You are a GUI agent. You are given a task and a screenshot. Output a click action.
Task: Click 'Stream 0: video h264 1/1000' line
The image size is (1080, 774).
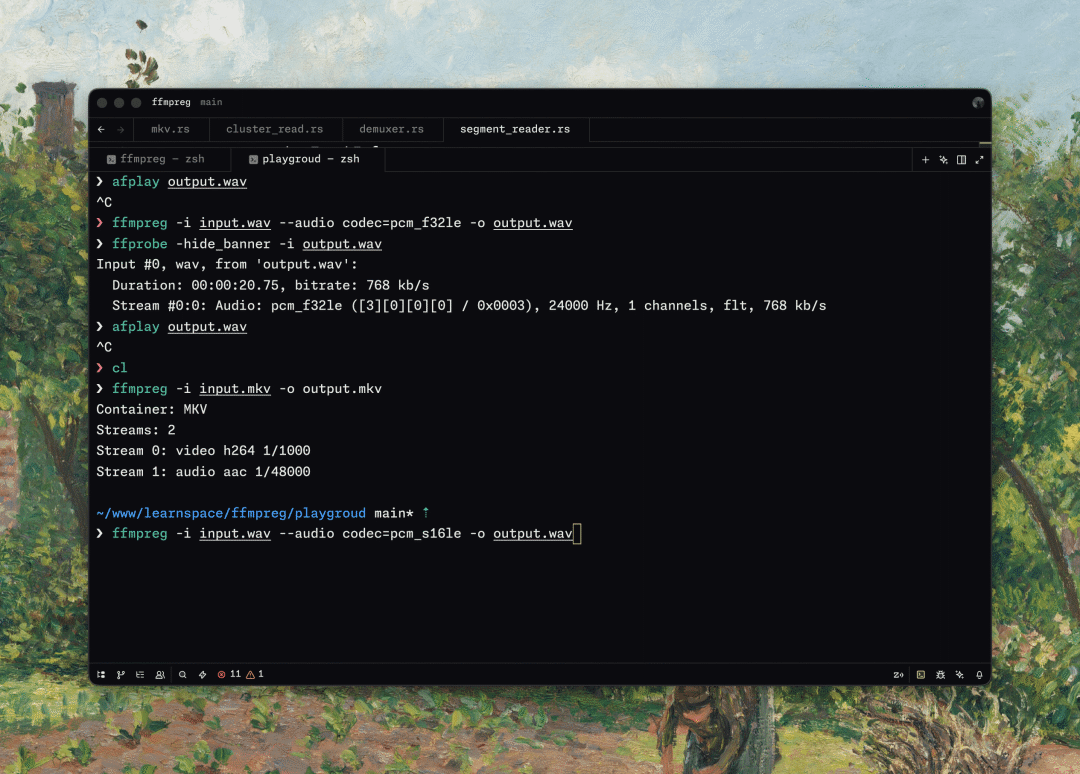(203, 451)
